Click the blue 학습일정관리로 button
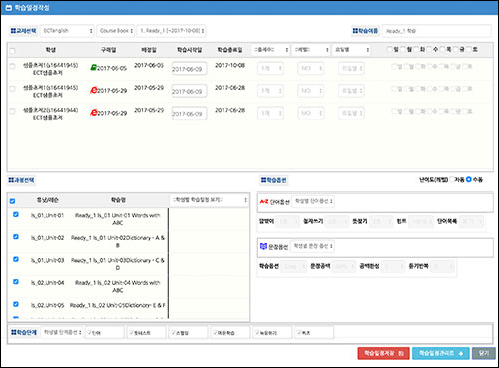The width and height of the screenshot is (499, 368). tap(441, 353)
